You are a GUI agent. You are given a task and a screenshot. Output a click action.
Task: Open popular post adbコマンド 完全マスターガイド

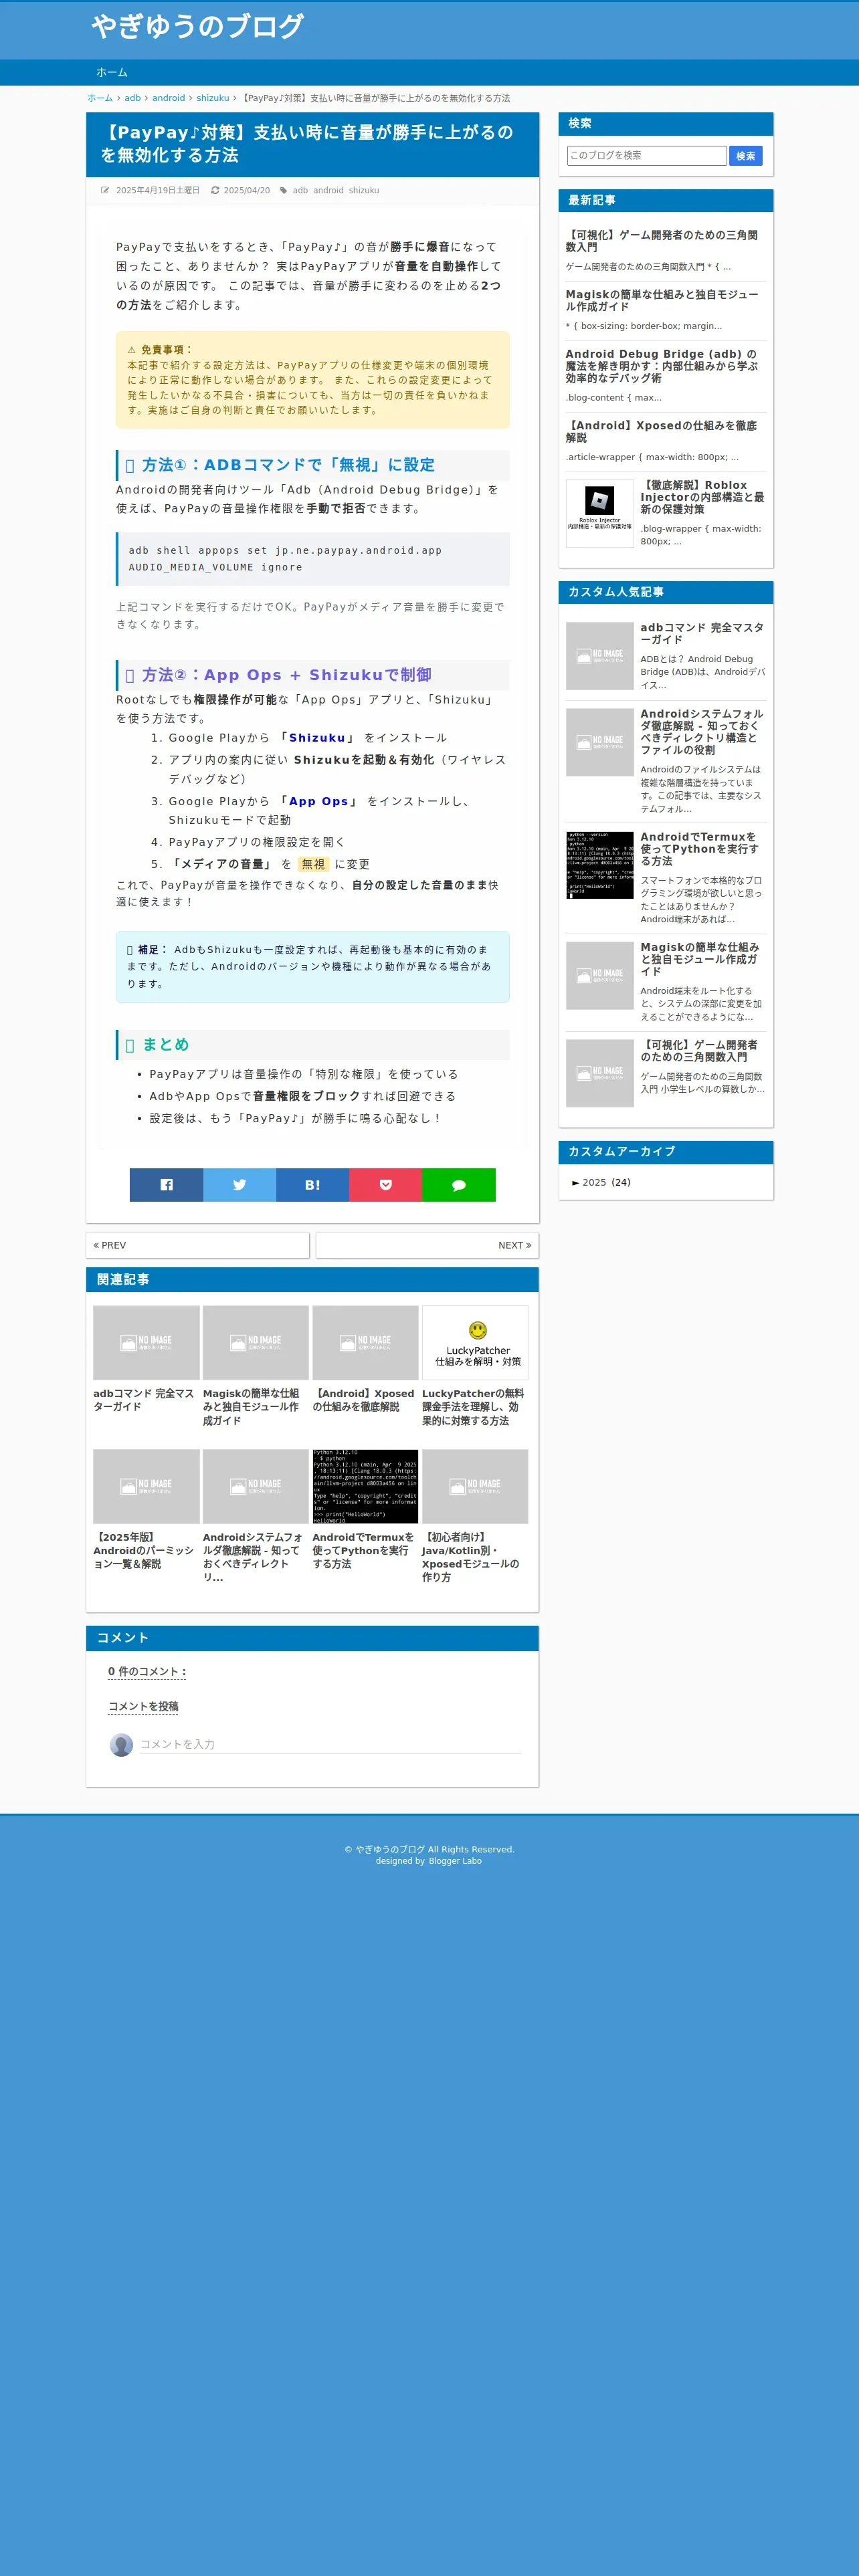click(702, 634)
